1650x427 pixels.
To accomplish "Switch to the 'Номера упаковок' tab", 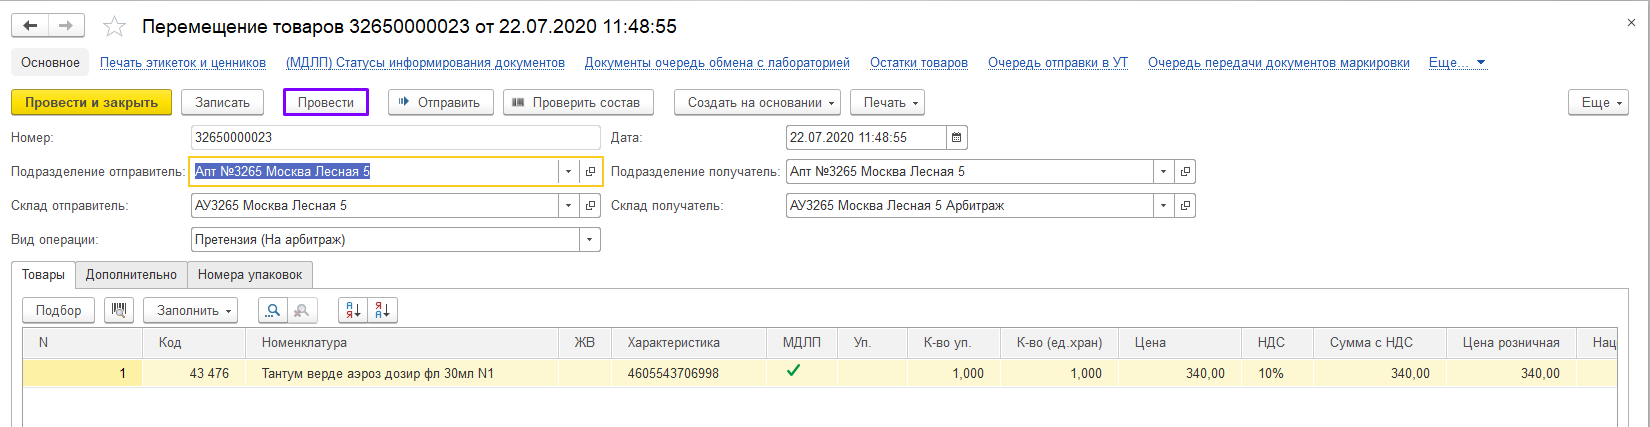I will pyautogui.click(x=250, y=275).
